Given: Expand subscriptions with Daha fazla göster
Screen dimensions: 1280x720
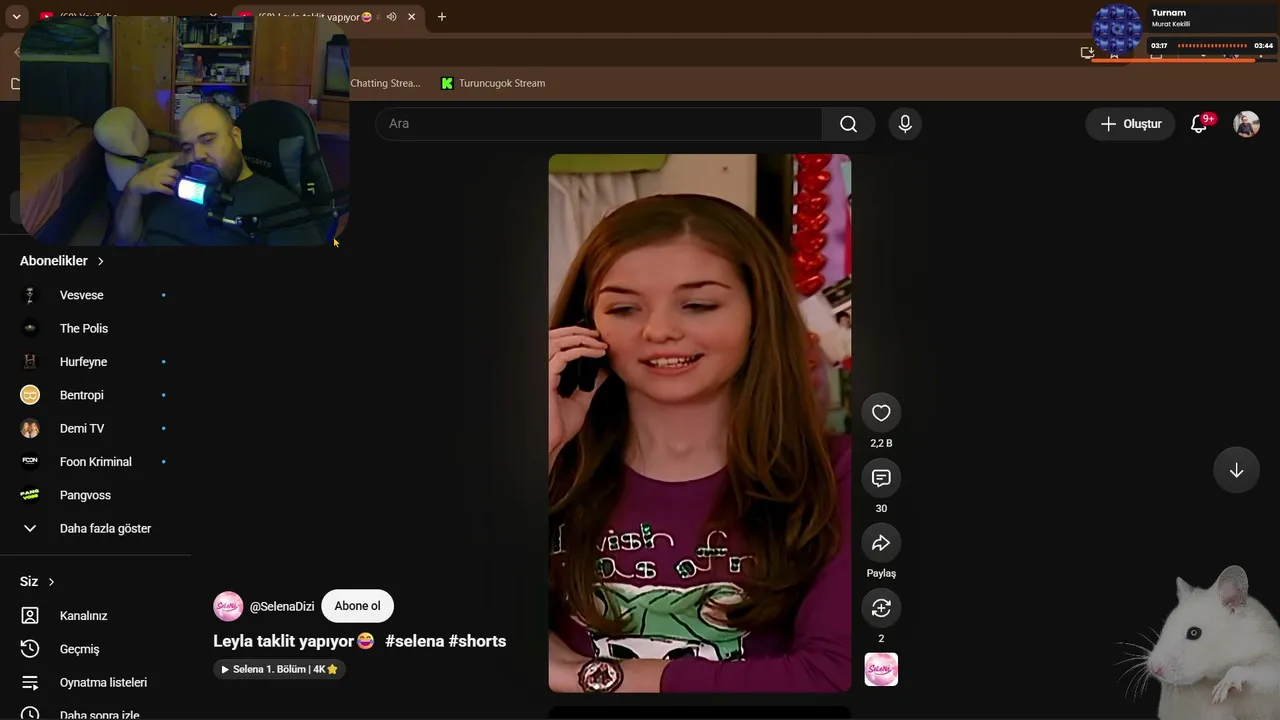Looking at the screenshot, I should pyautogui.click(x=95, y=528).
